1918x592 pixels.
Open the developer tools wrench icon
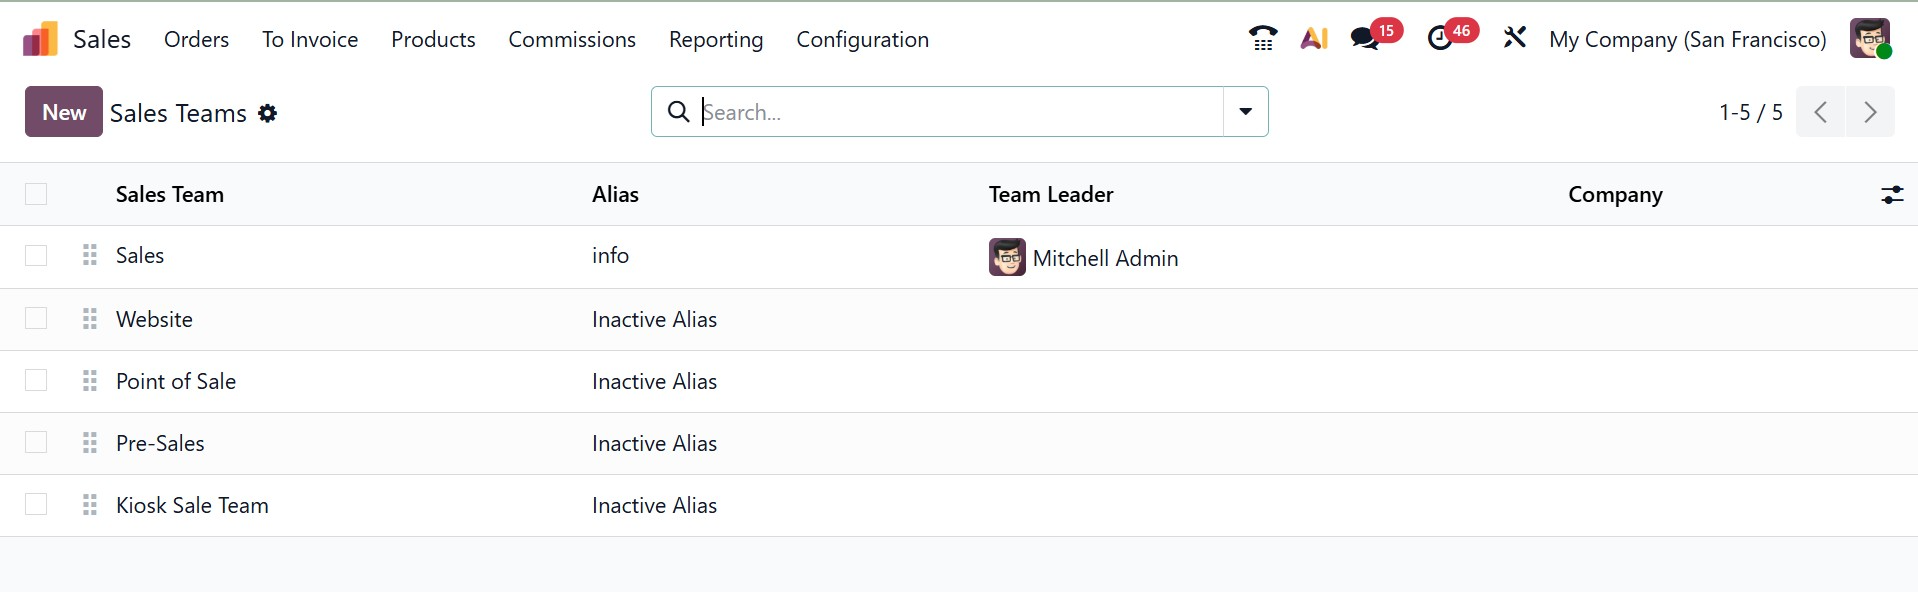click(1514, 38)
